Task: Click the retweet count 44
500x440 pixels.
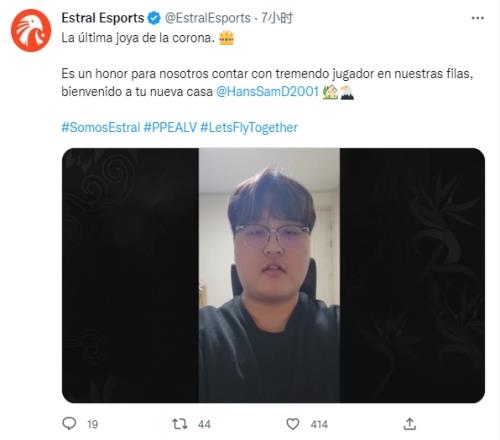Action: click(x=204, y=424)
